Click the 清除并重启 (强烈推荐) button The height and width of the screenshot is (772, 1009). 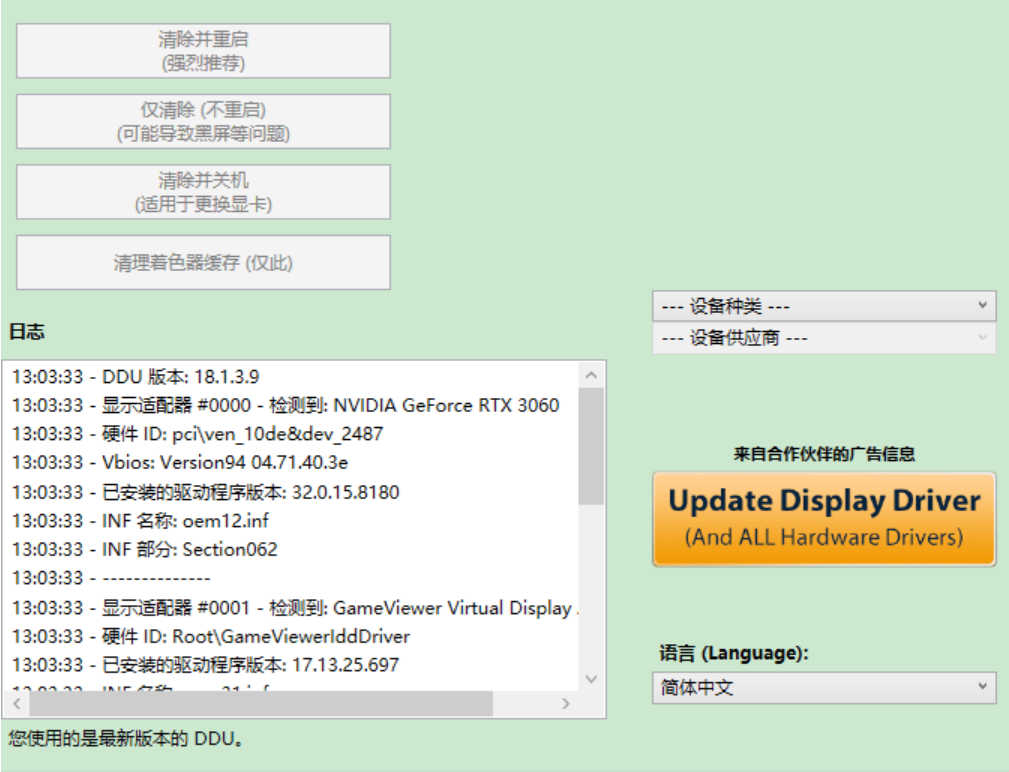[202, 50]
